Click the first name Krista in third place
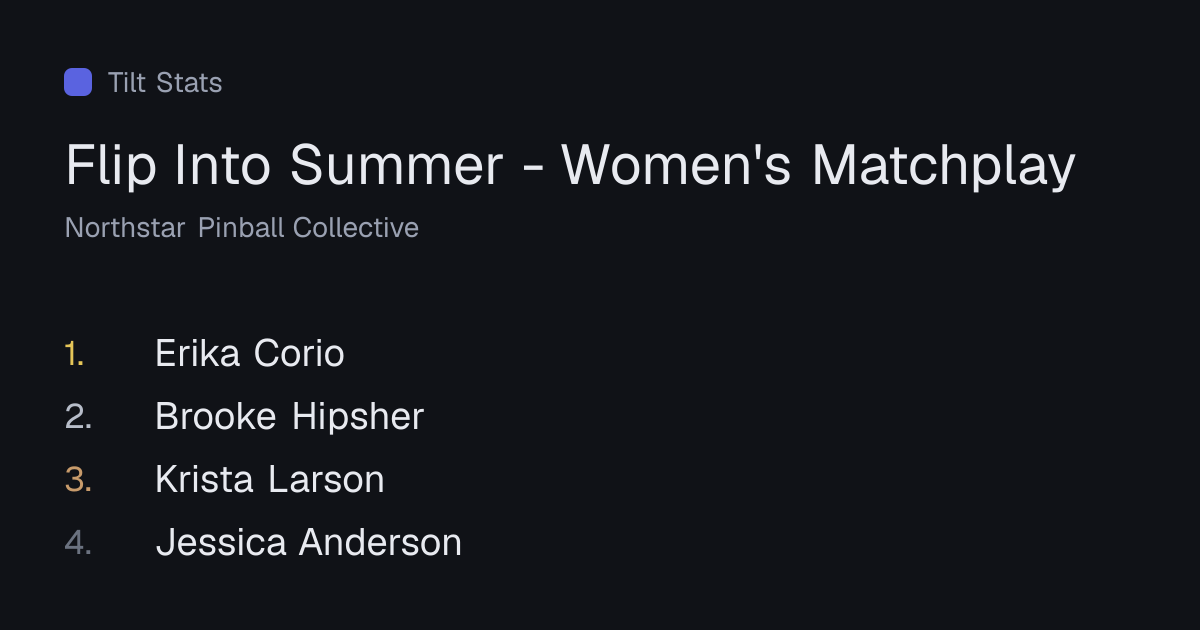 click(205, 480)
